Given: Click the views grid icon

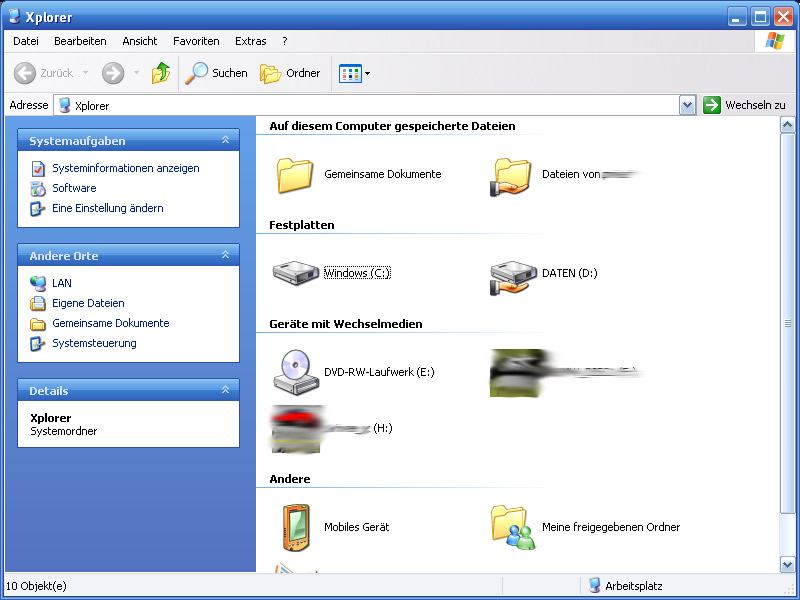Looking at the screenshot, I should click(350, 73).
